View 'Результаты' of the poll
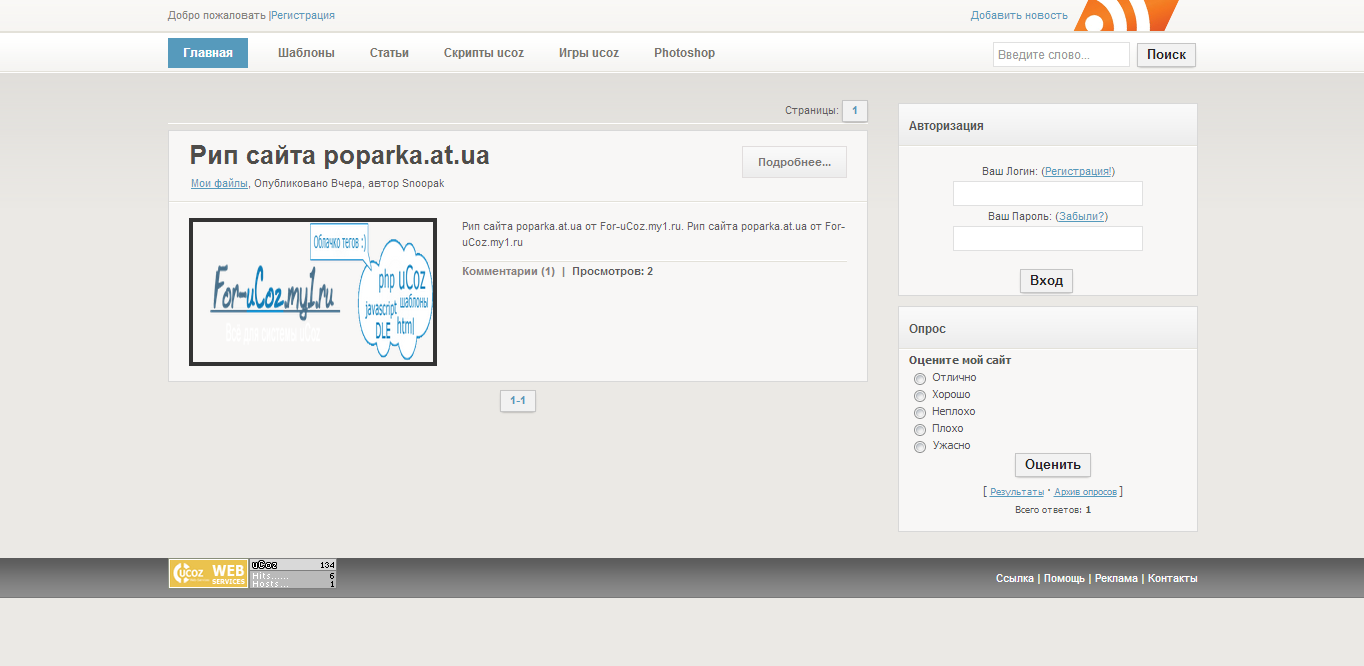Image resolution: width=1364 pixels, height=666 pixels. (1015, 491)
